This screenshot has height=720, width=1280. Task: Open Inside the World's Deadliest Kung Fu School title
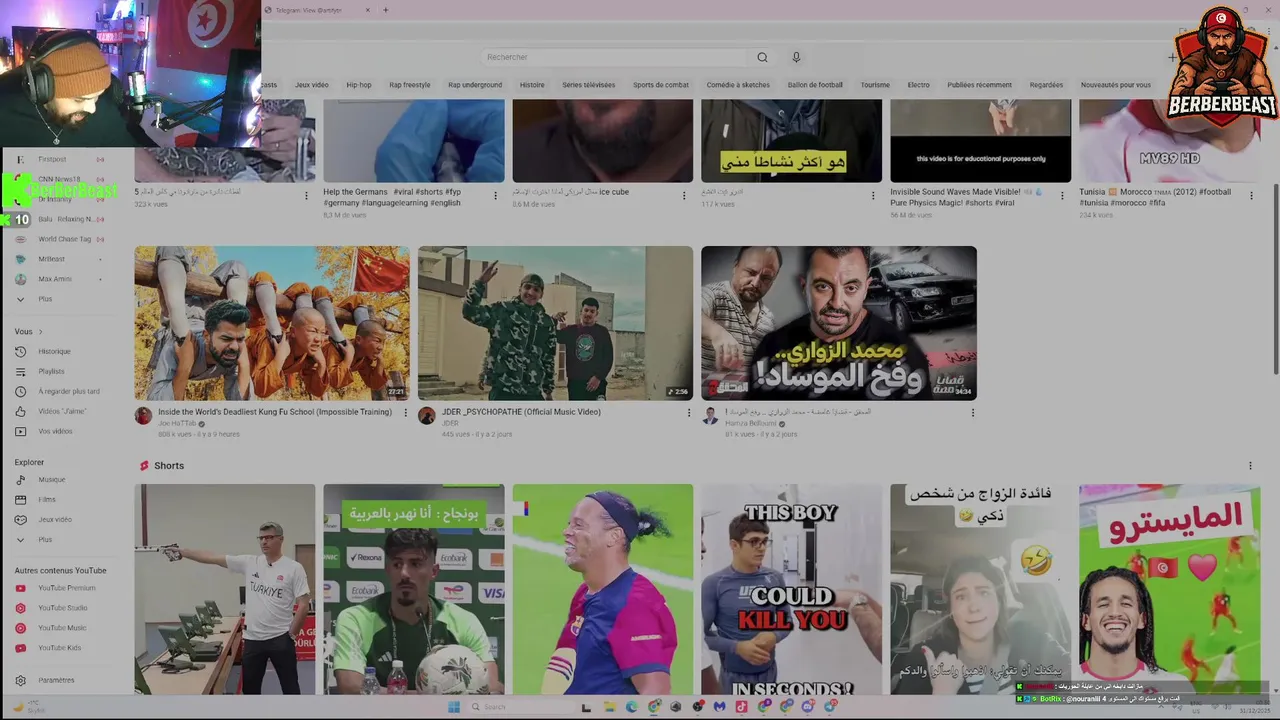pyautogui.click(x=275, y=412)
